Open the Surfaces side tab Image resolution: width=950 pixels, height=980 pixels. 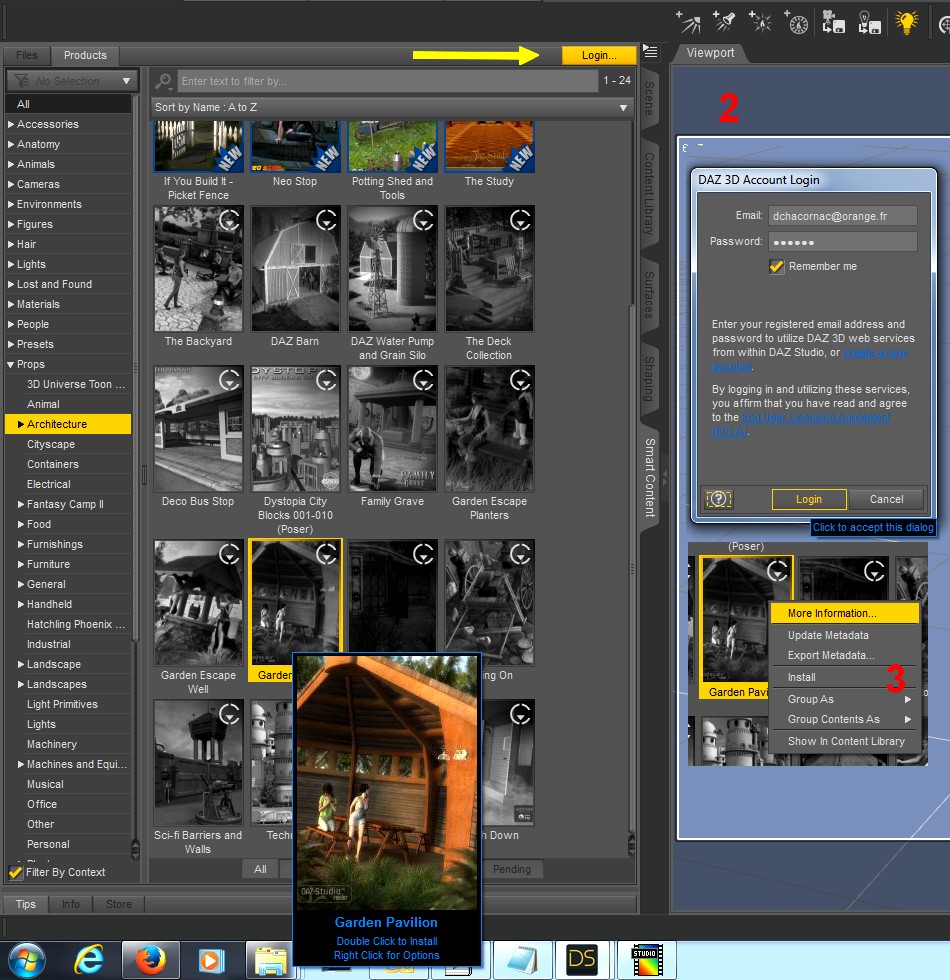(649, 294)
